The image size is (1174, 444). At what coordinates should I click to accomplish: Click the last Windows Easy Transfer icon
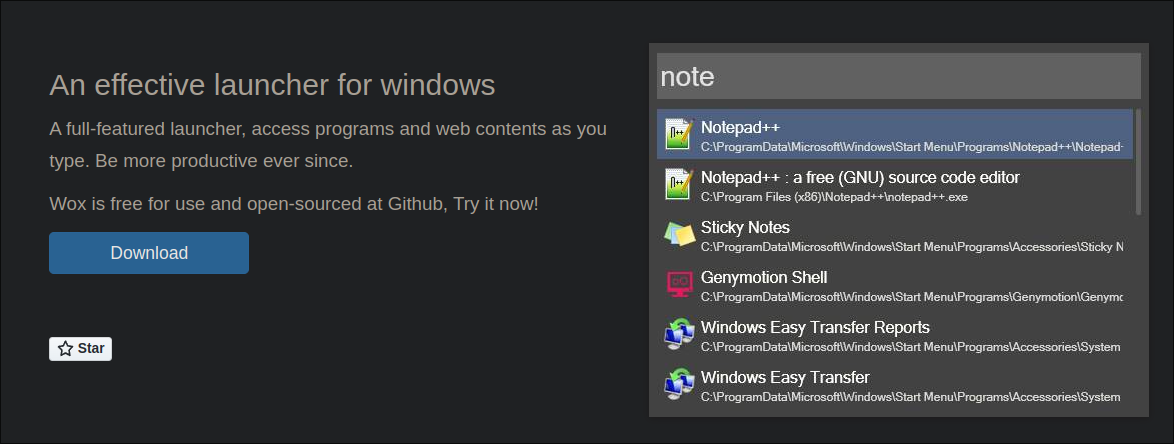680,385
